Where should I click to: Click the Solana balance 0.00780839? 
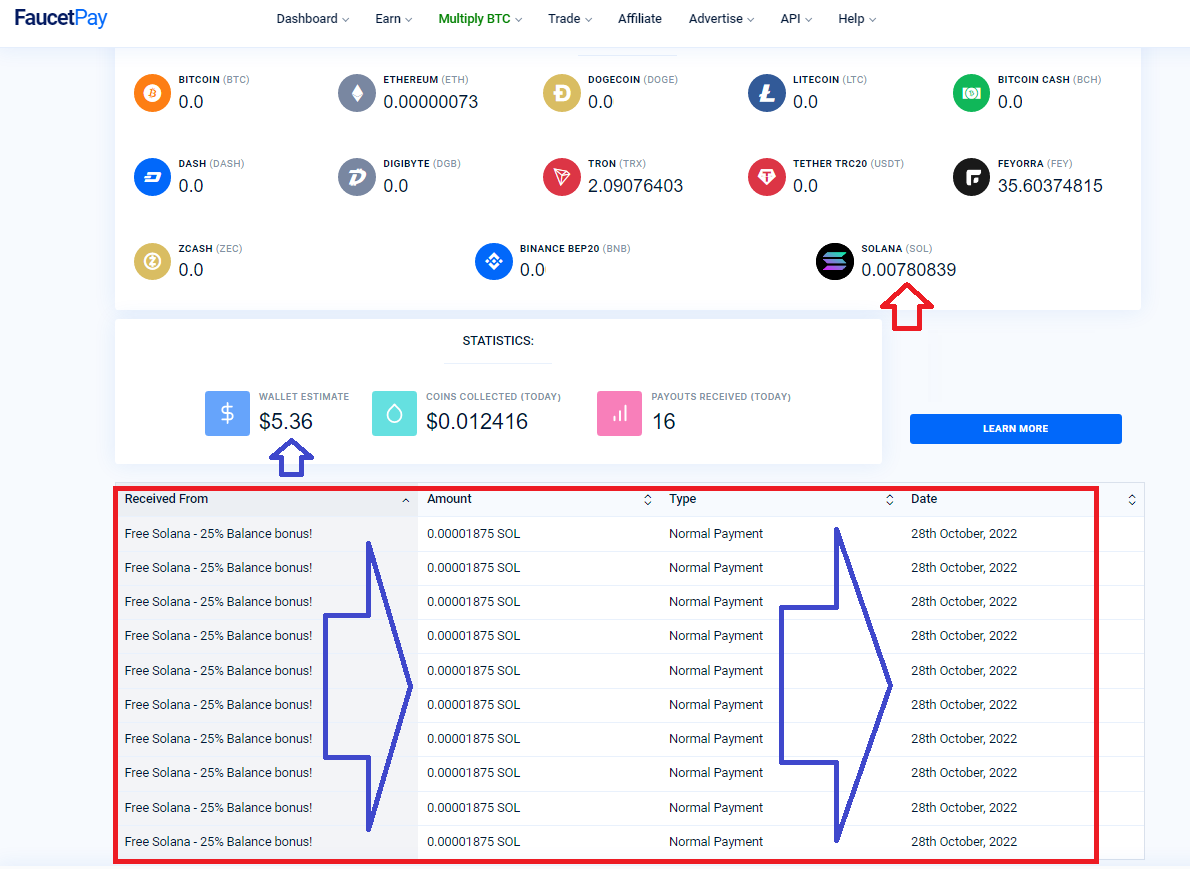(908, 270)
